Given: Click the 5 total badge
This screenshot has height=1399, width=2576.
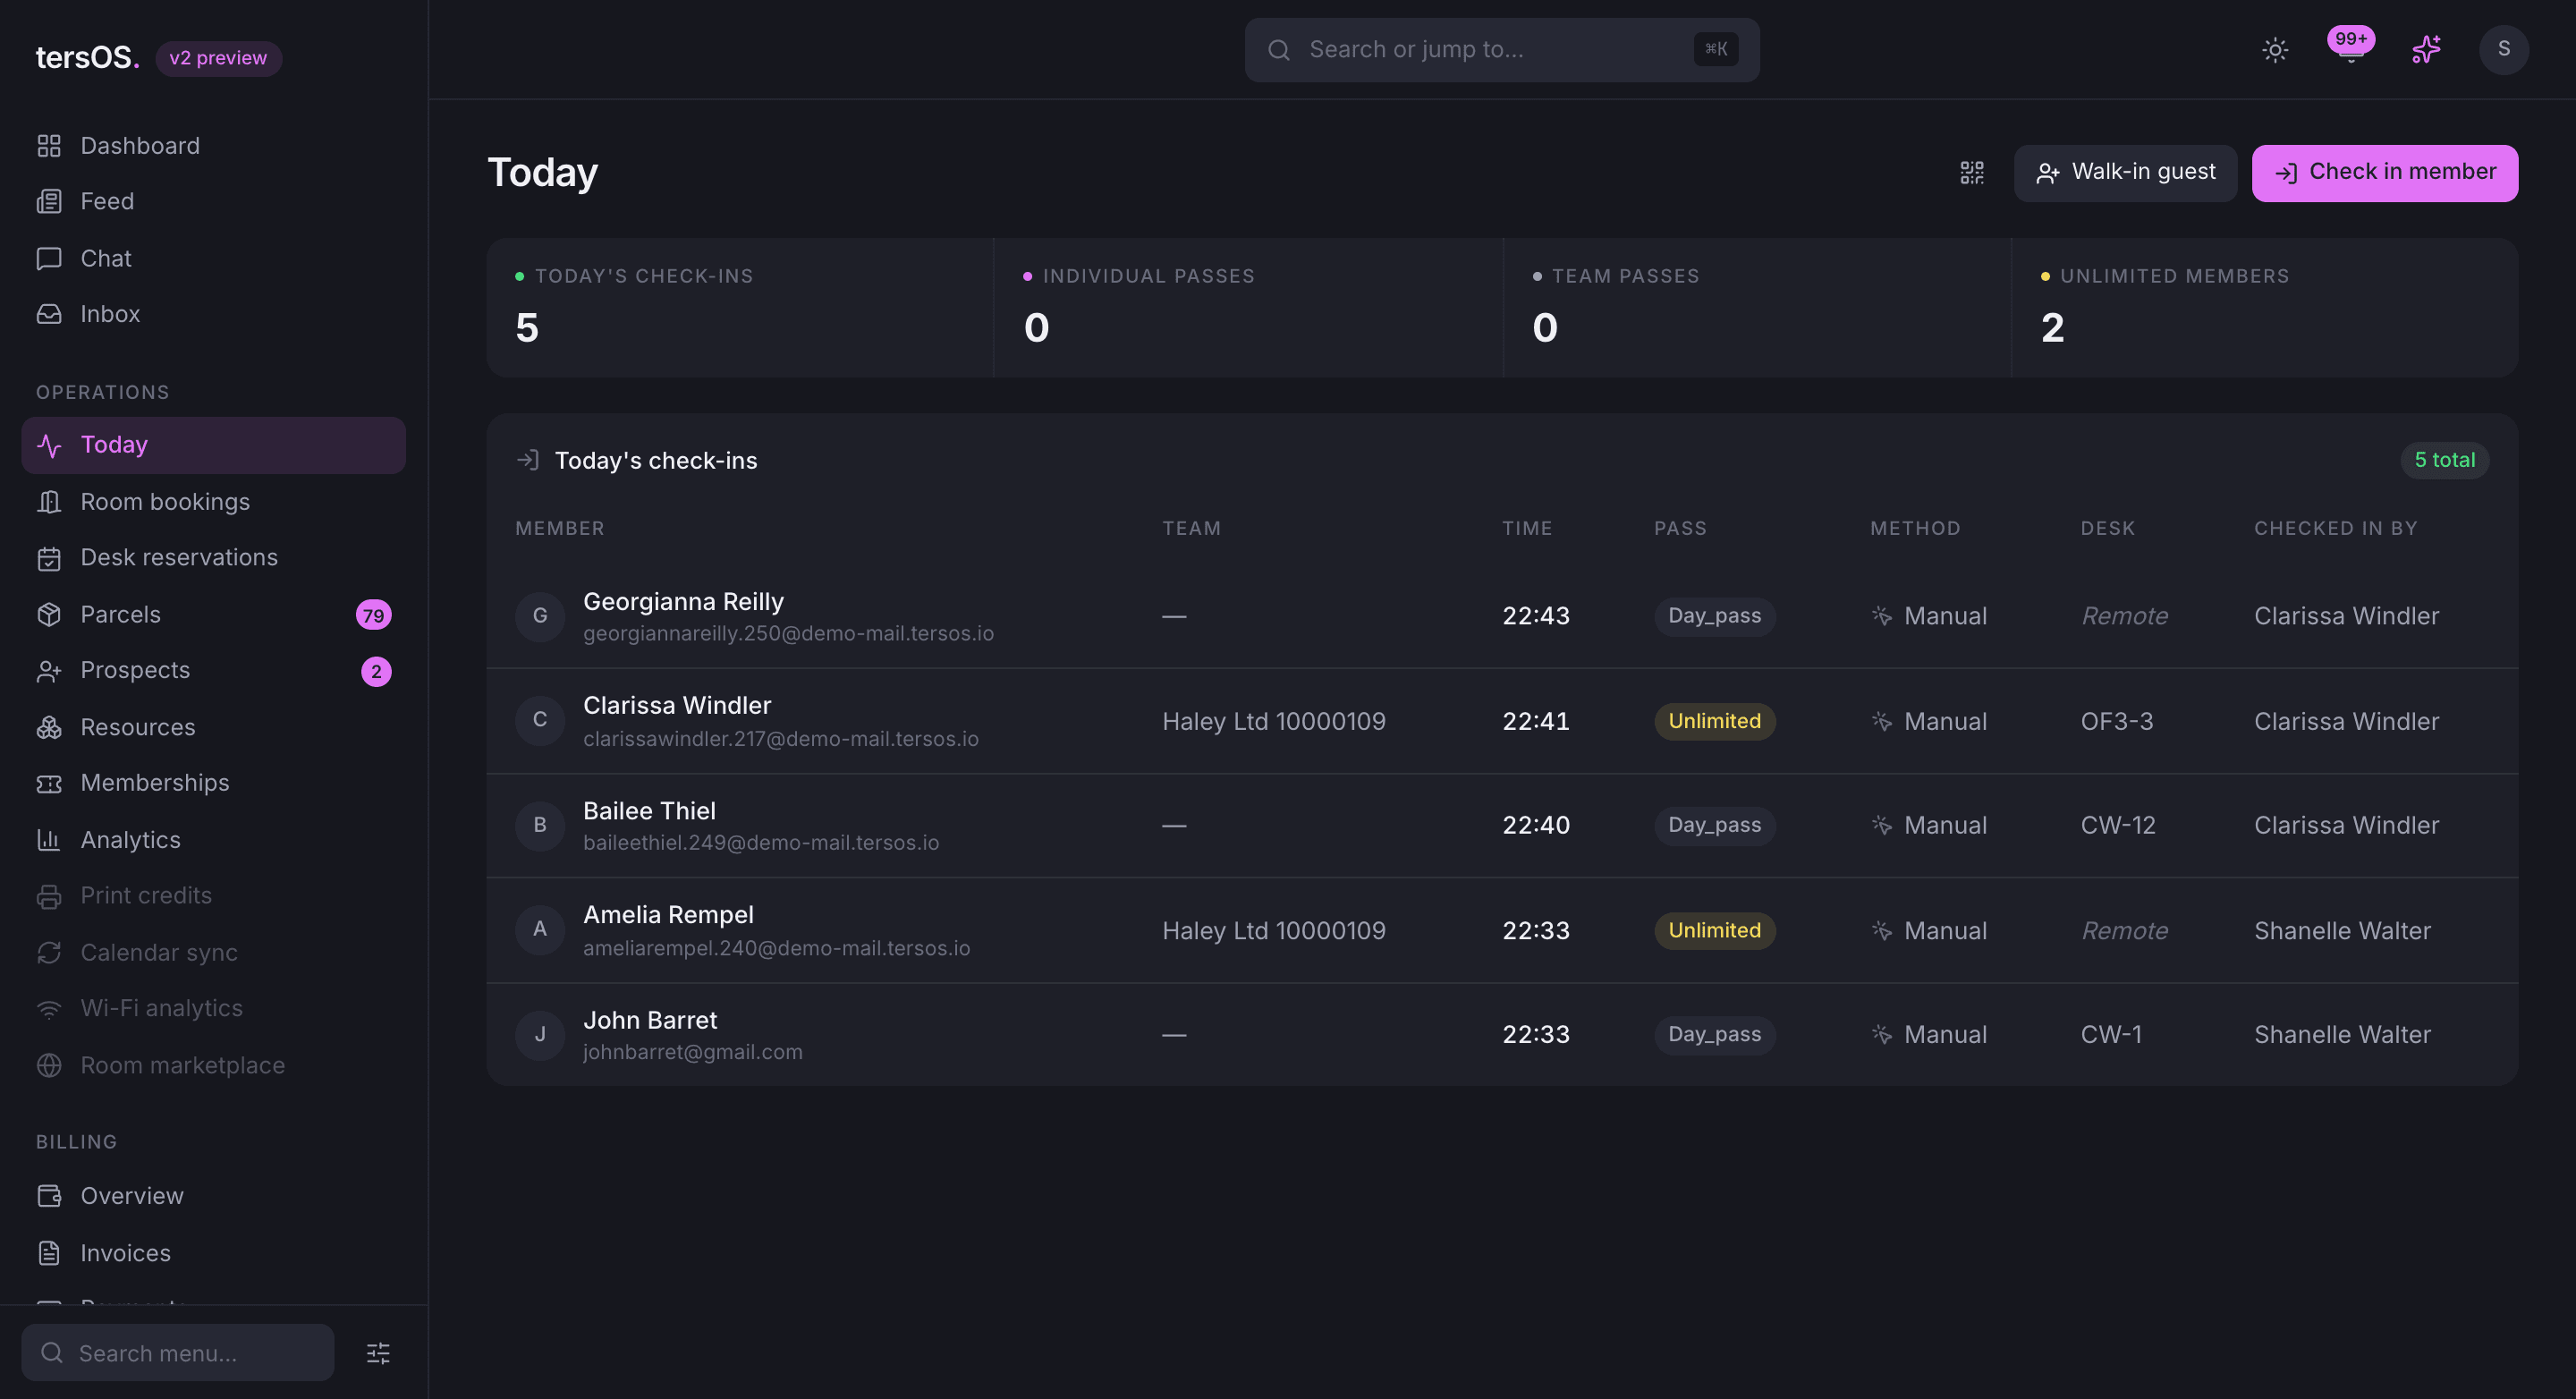Looking at the screenshot, I should tap(2444, 460).
